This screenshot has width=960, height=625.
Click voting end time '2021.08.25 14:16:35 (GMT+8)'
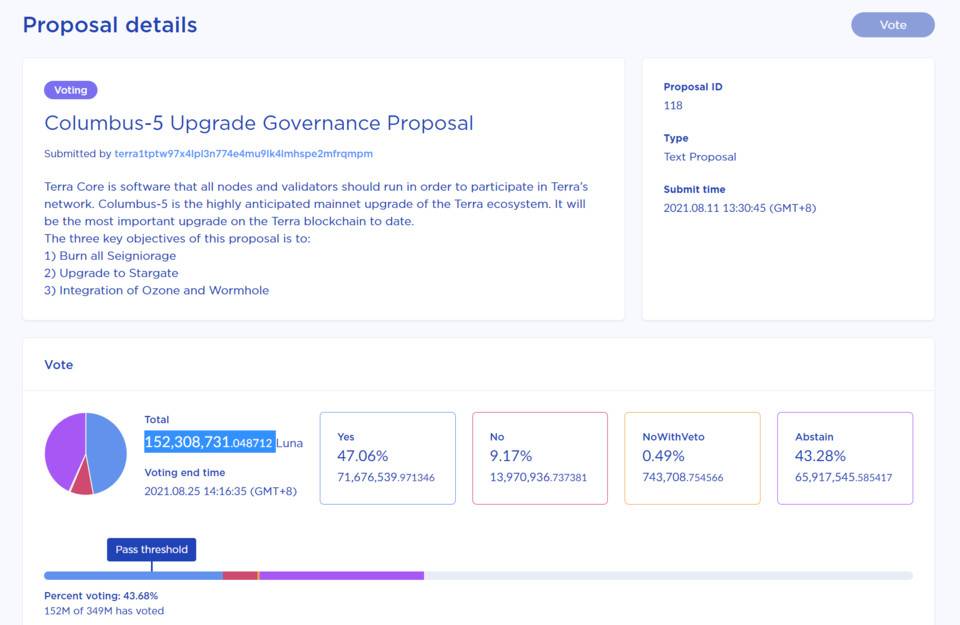pos(220,492)
